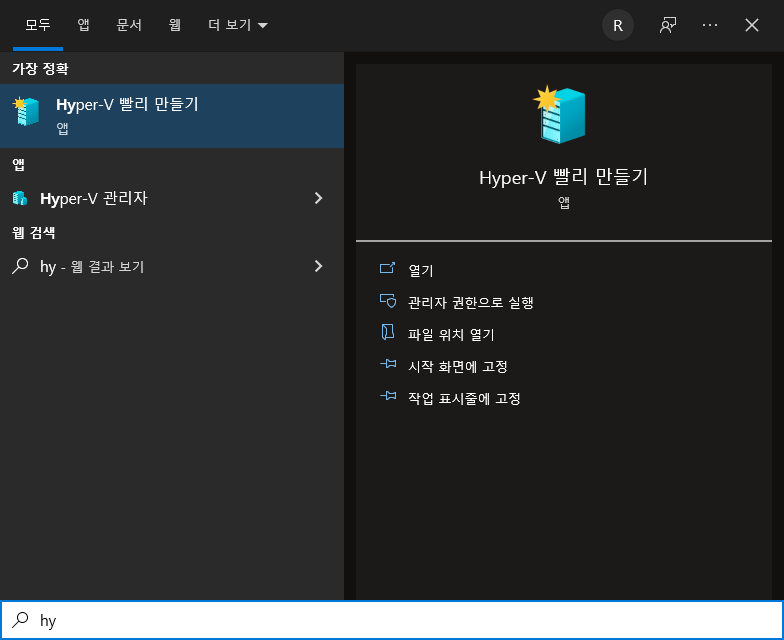Select hy - 웹 결과 보기 web search
The width and height of the screenshot is (784, 640).
click(x=172, y=266)
